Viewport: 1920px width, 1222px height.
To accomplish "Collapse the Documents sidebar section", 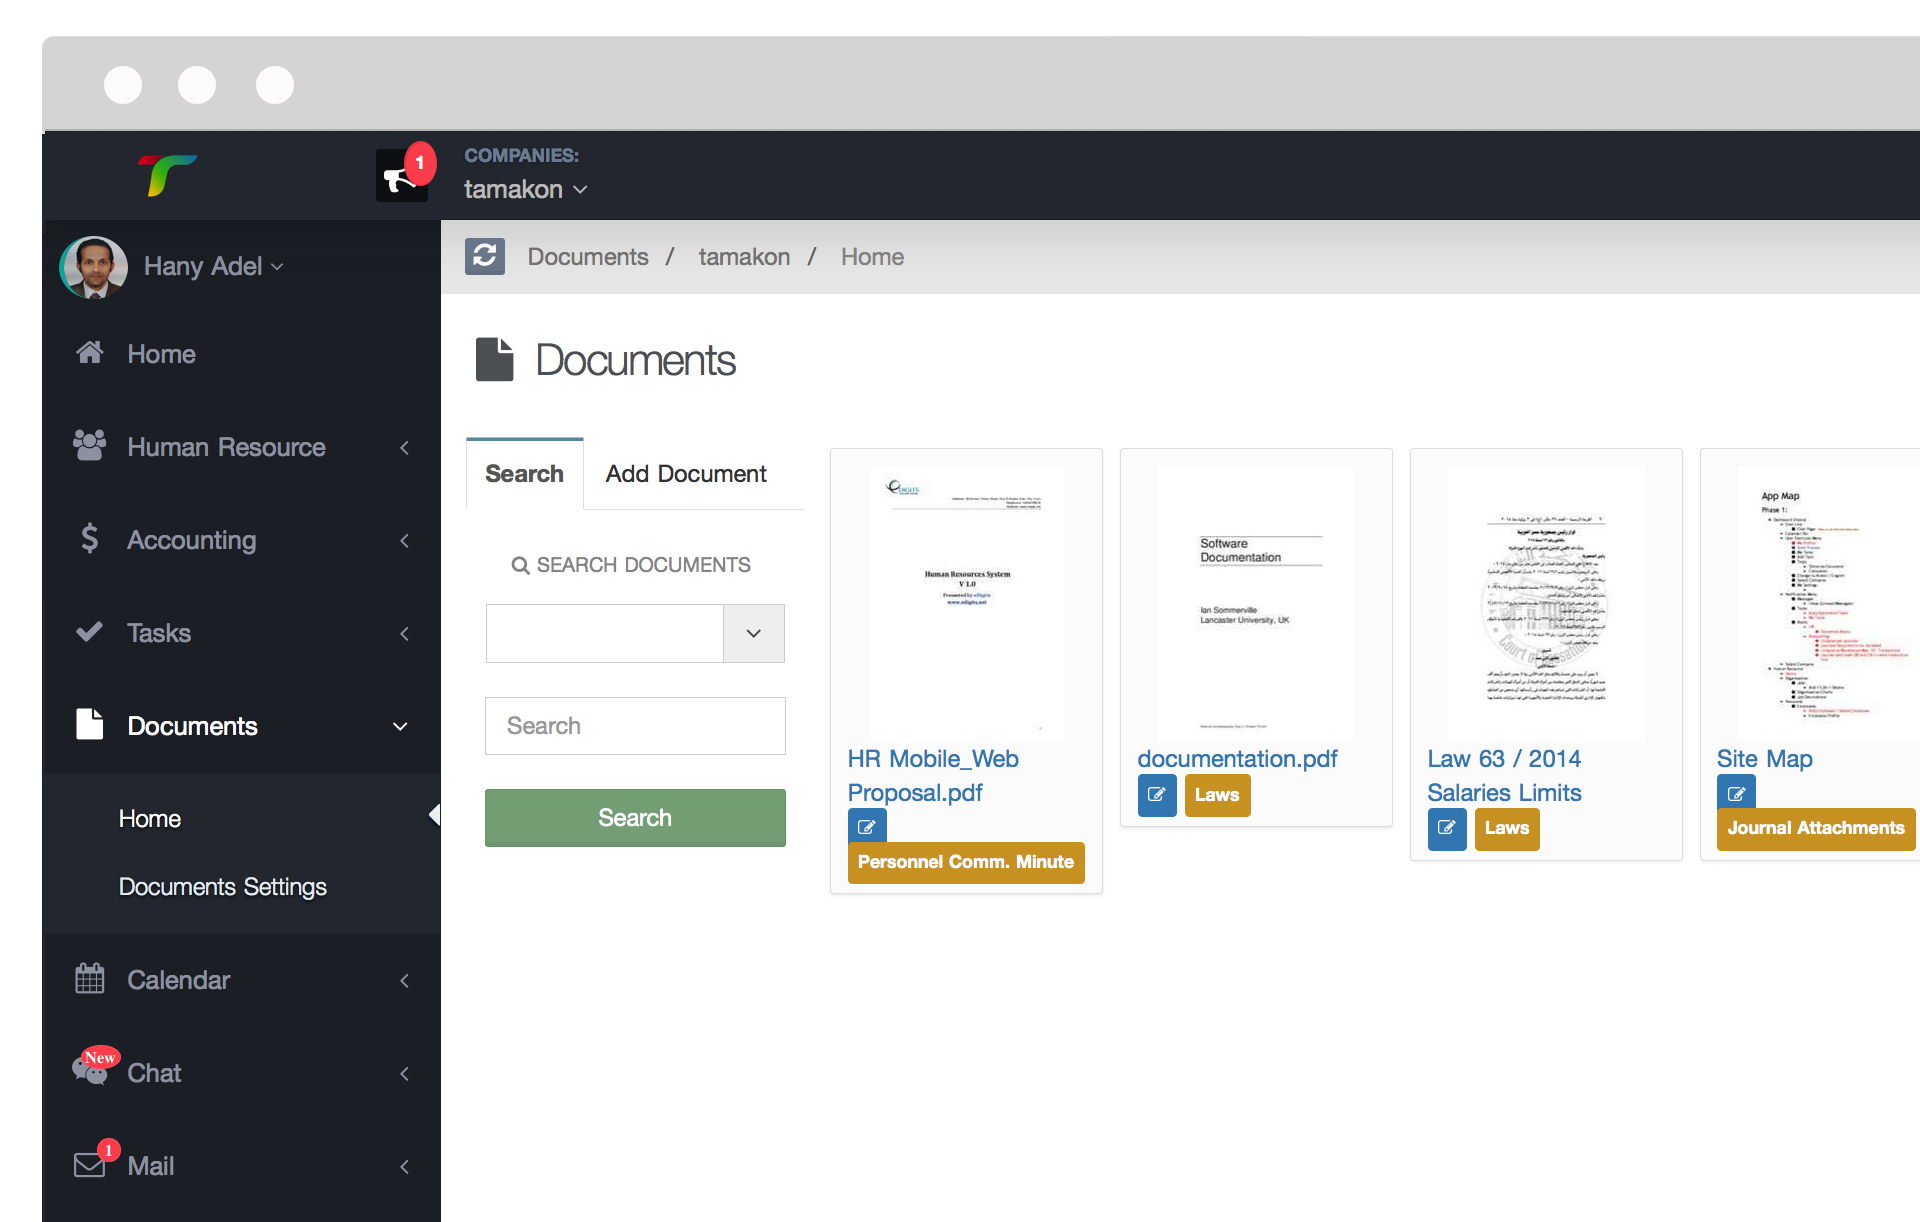I will 192,726.
